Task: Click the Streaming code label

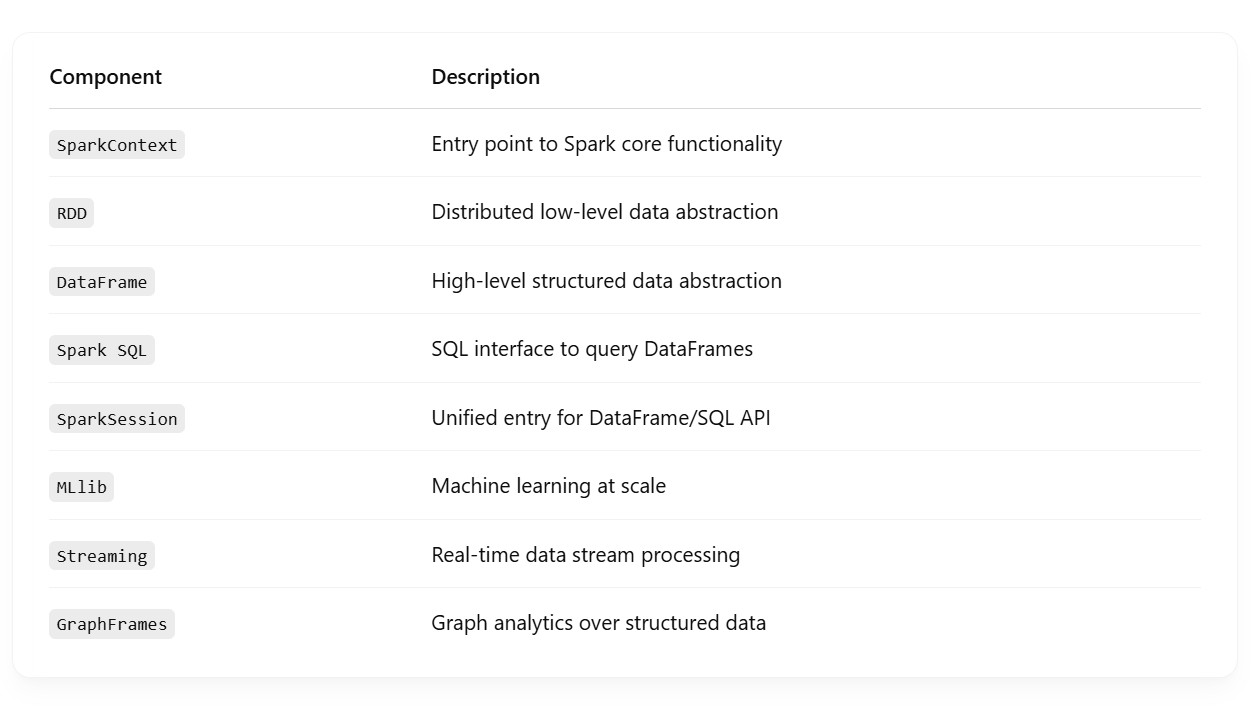Action: (x=101, y=556)
